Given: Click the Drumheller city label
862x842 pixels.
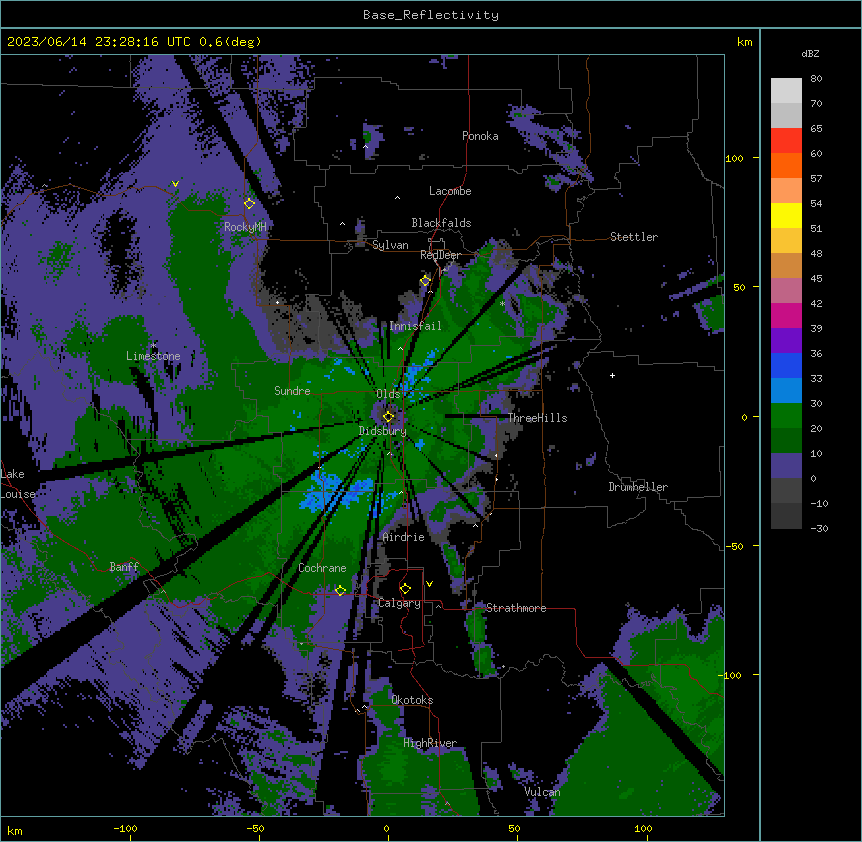Looking at the screenshot, I should (638, 487).
